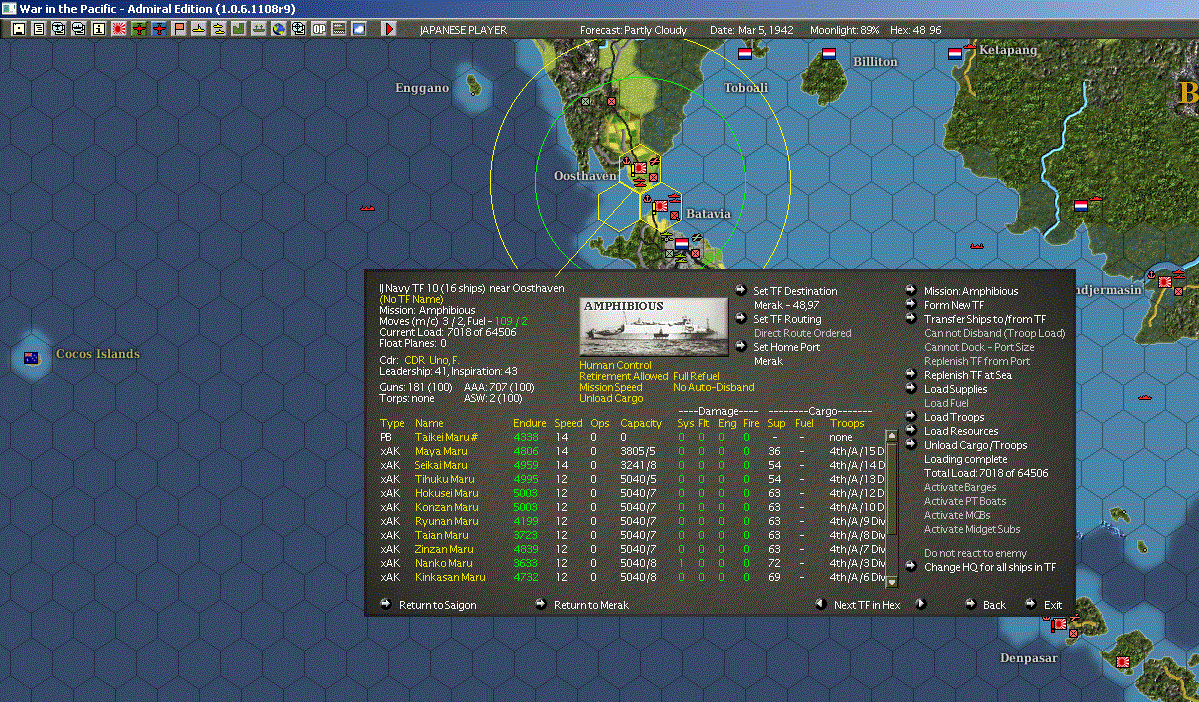The height and width of the screenshot is (702, 1199).
Task: Click the Japanese rising sun flag toolbar icon
Action: pyautogui.click(x=118, y=29)
